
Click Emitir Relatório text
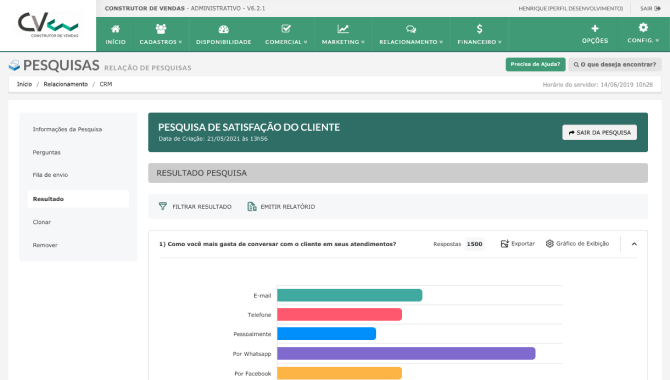click(288, 206)
